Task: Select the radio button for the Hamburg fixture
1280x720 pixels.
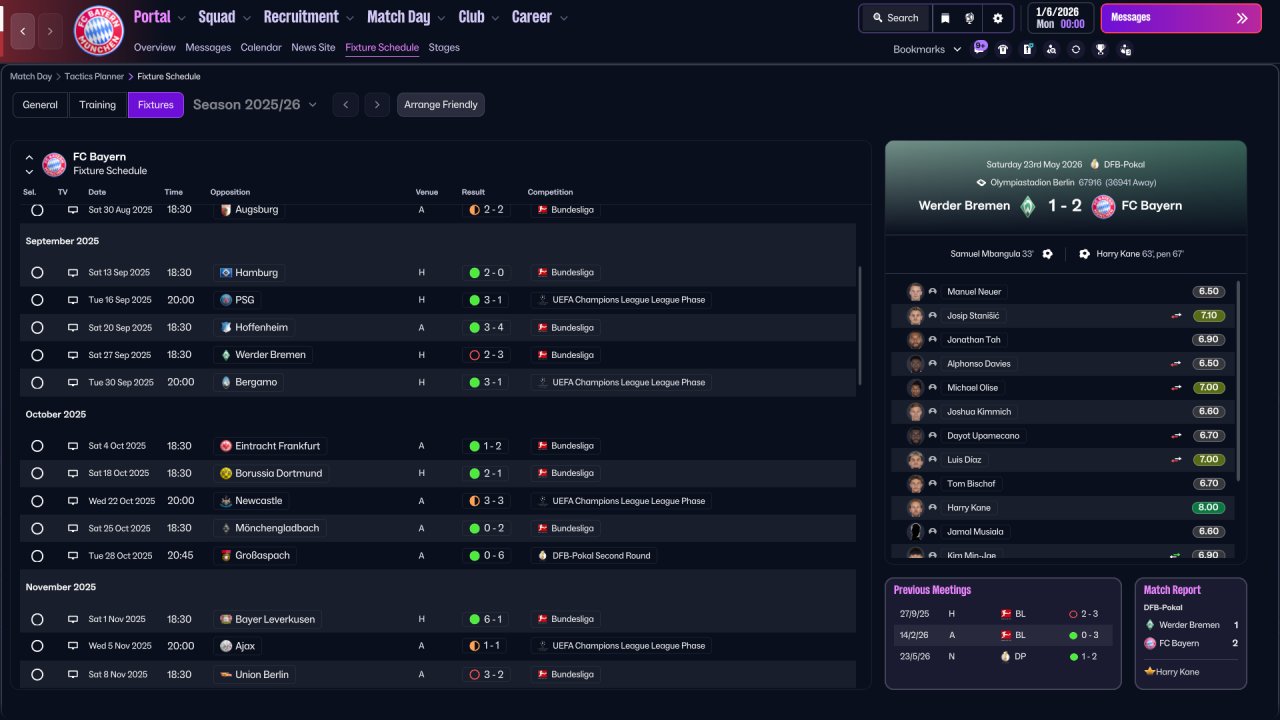Action: click(37, 272)
